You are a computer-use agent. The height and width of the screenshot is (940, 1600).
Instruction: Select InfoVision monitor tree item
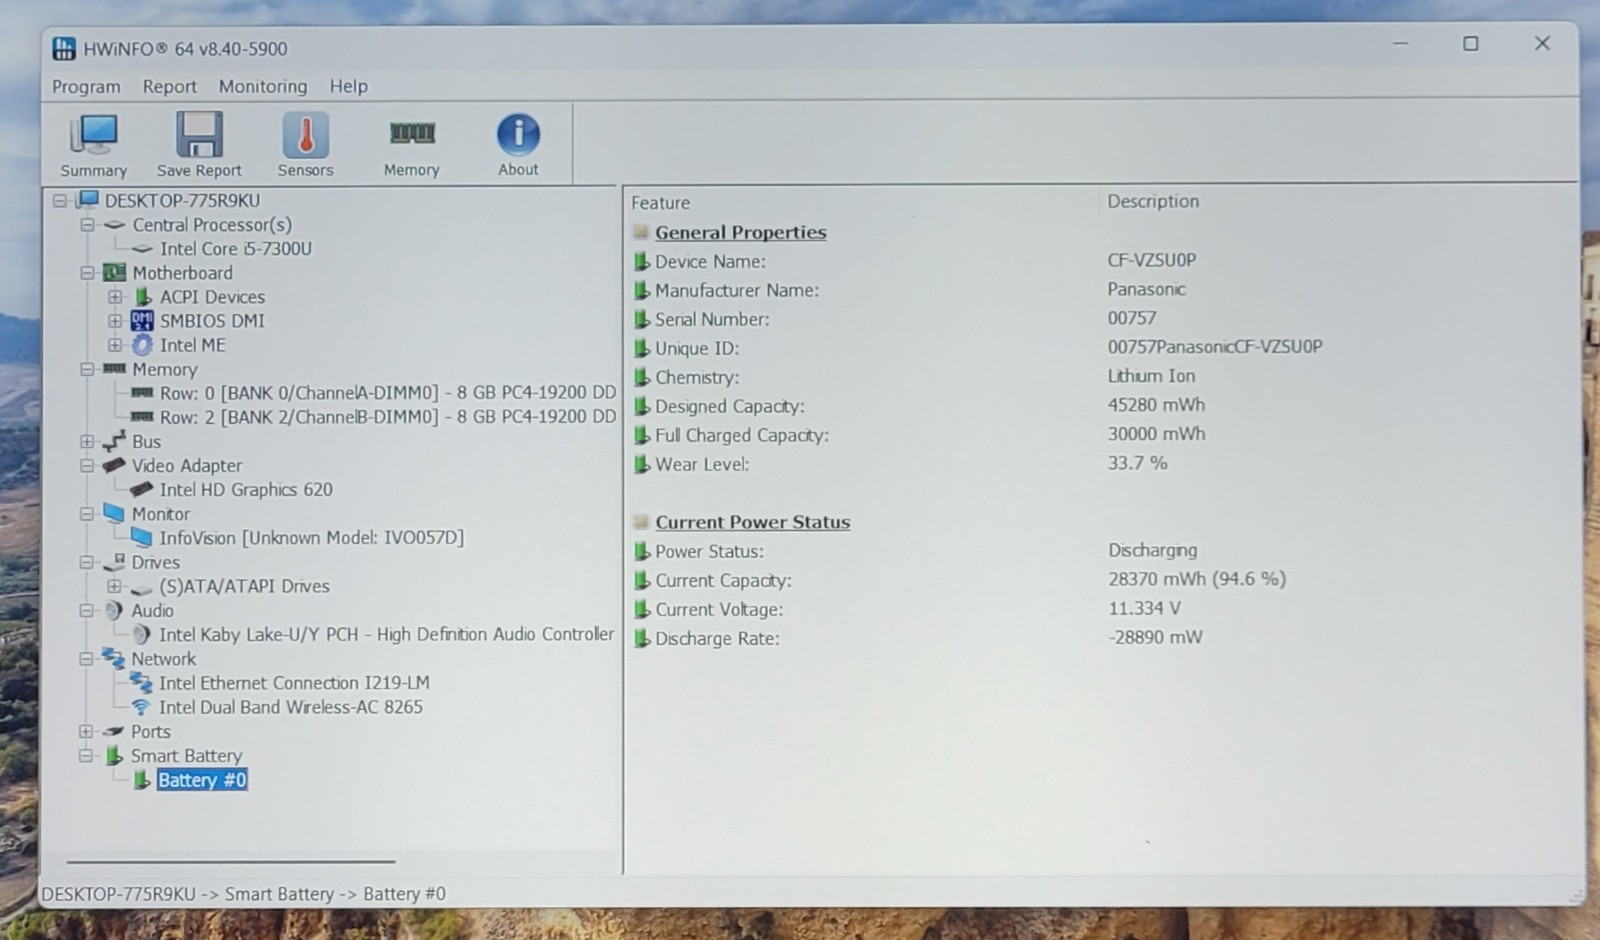tap(311, 538)
